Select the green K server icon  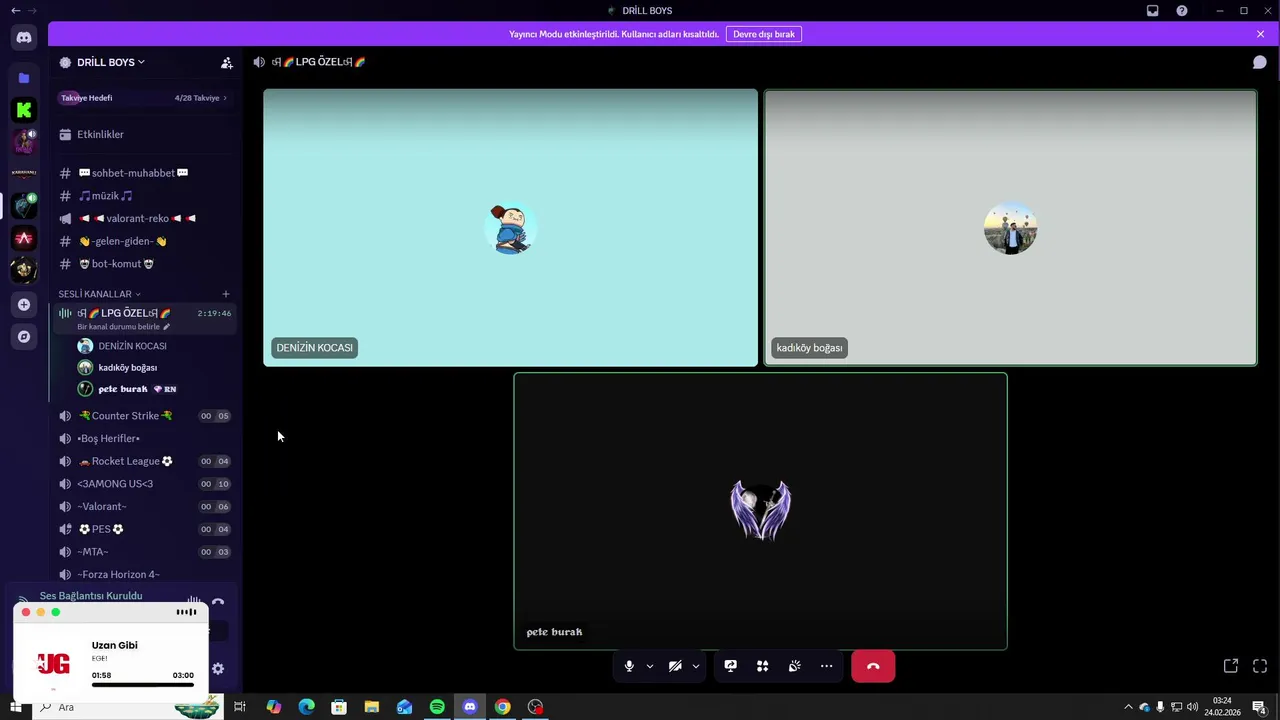click(24, 110)
